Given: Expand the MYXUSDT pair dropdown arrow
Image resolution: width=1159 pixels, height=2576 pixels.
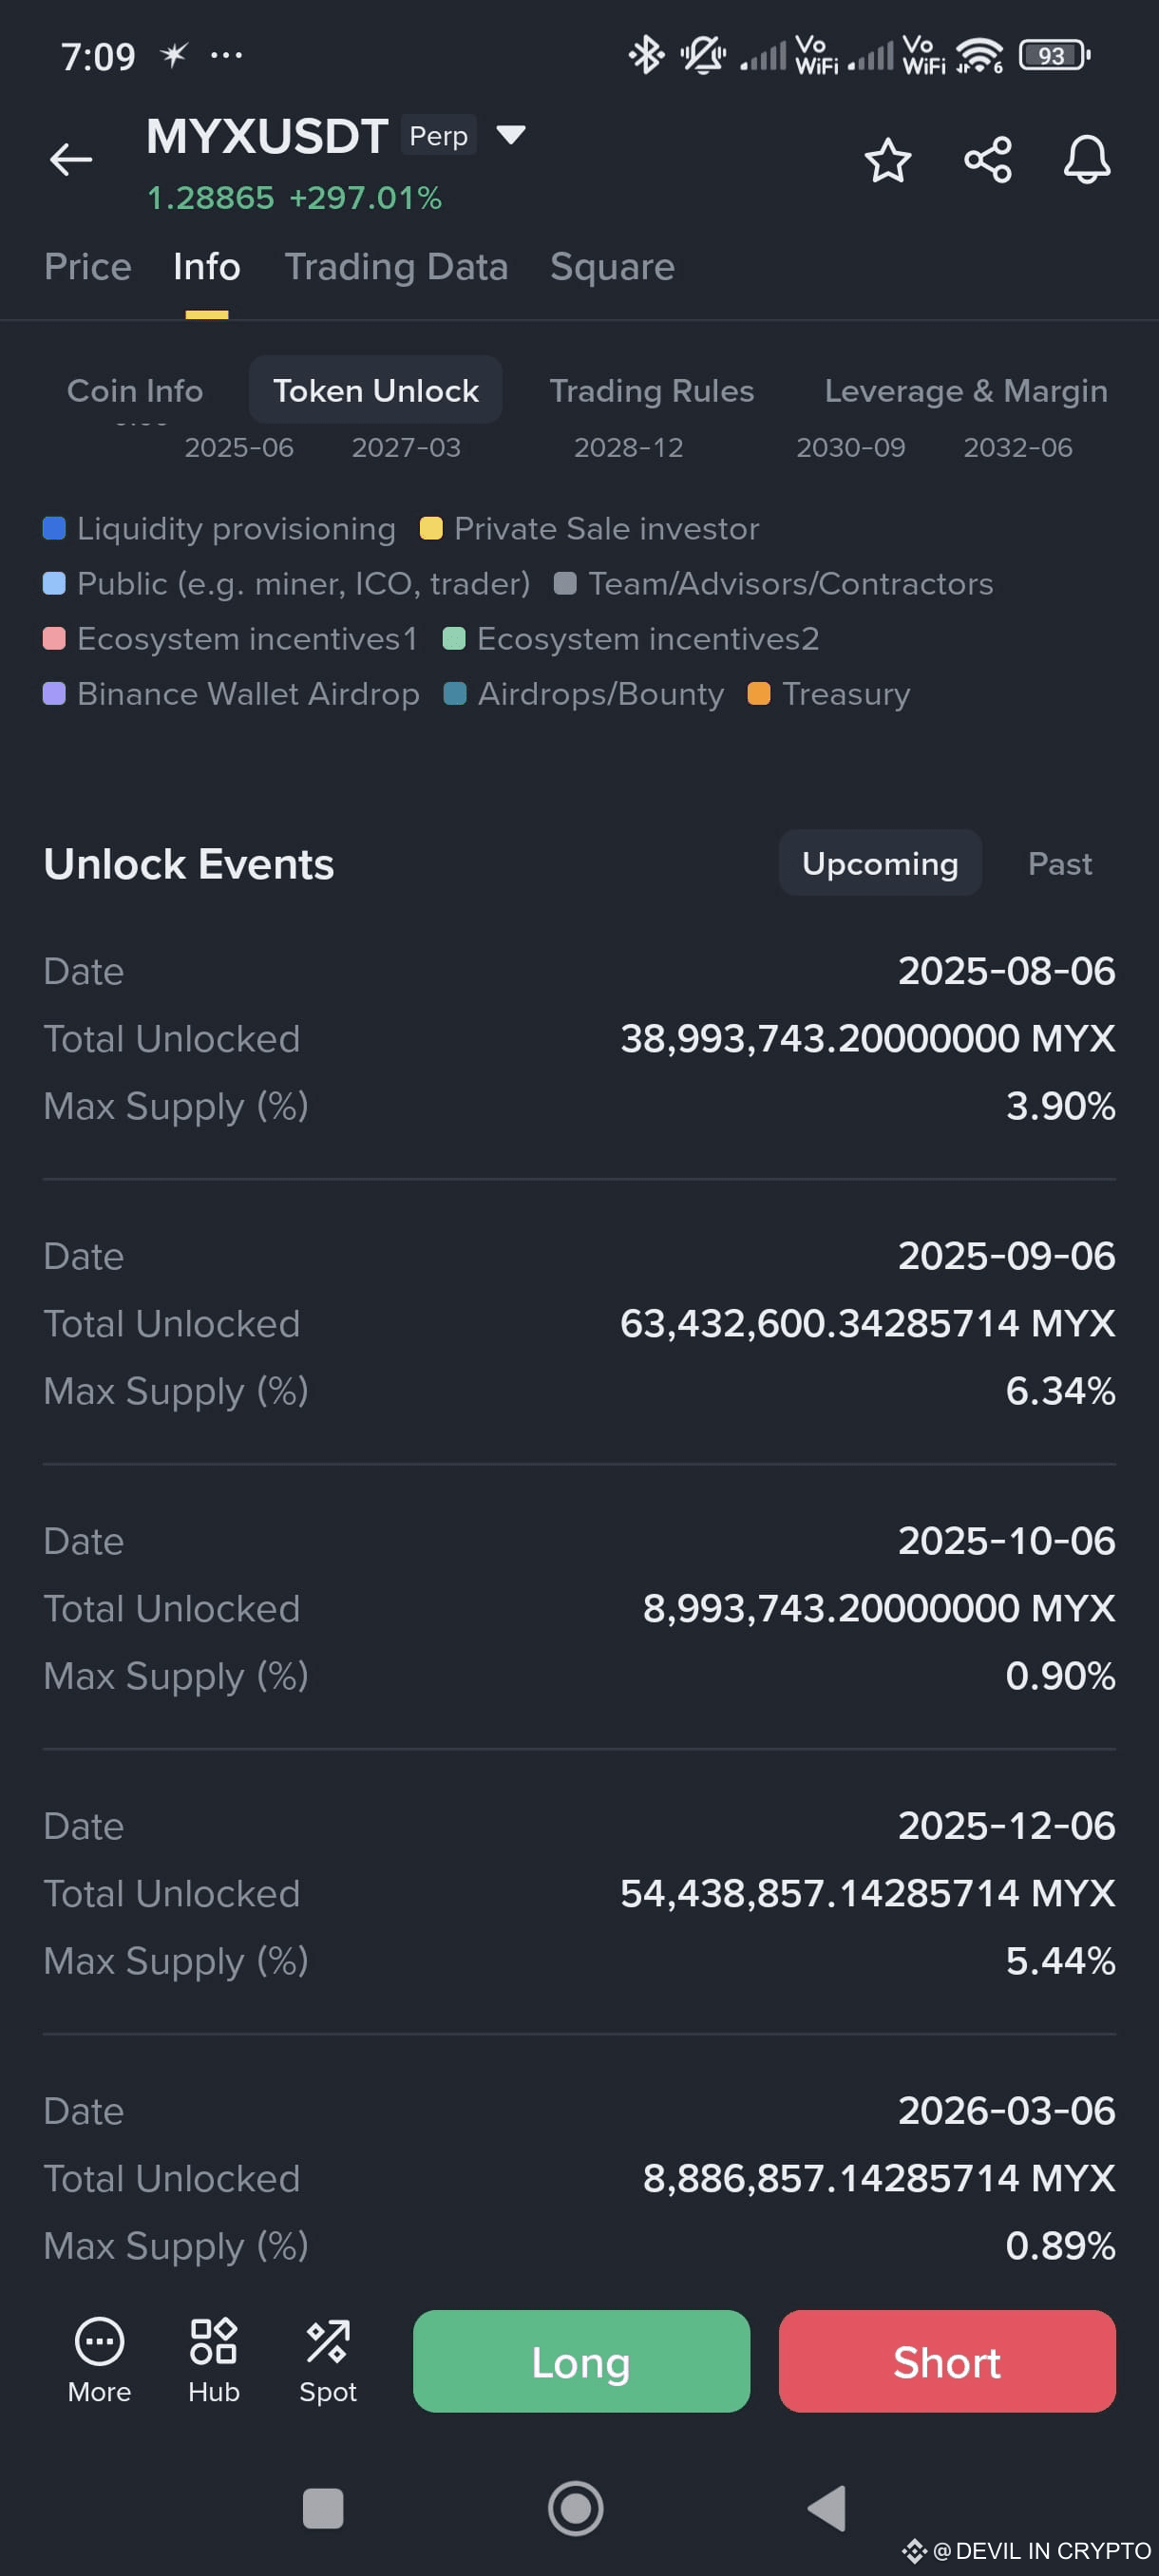Looking at the screenshot, I should (x=511, y=135).
